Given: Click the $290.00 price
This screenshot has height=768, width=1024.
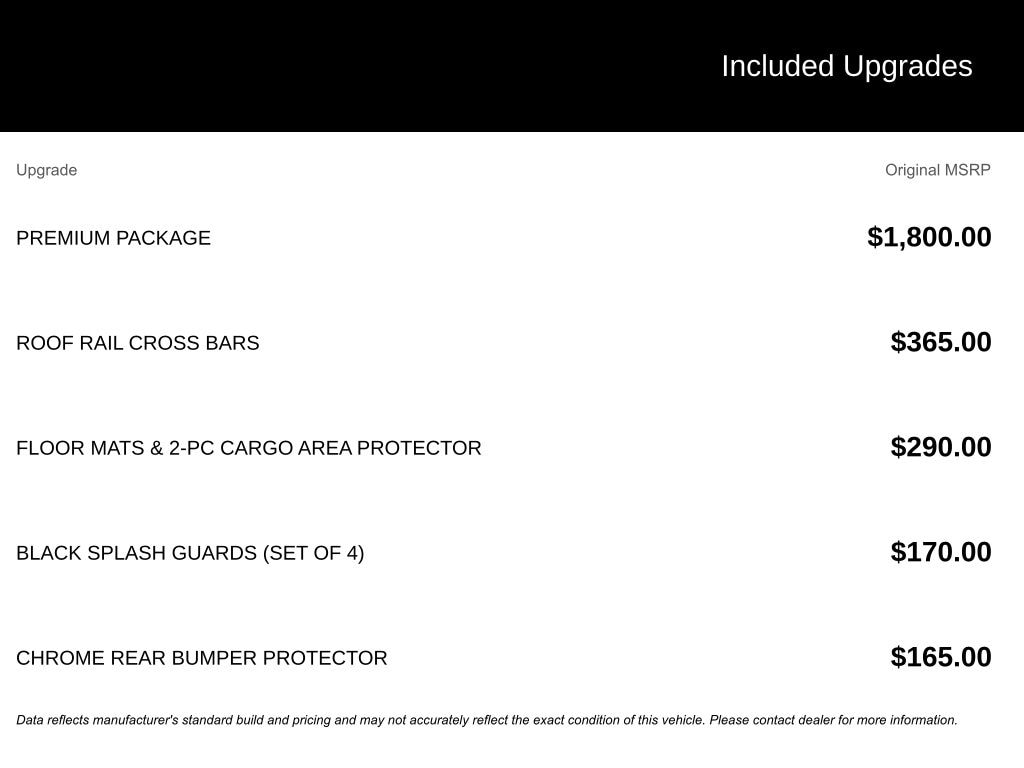Looking at the screenshot, I should (x=941, y=447).
